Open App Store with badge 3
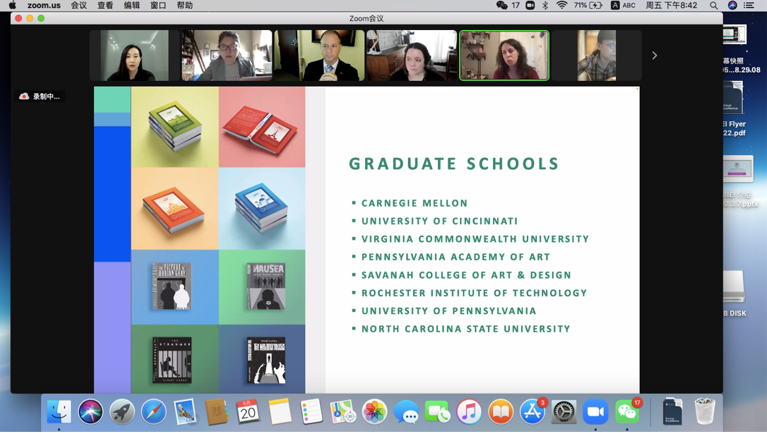767x433 pixels. (x=532, y=411)
